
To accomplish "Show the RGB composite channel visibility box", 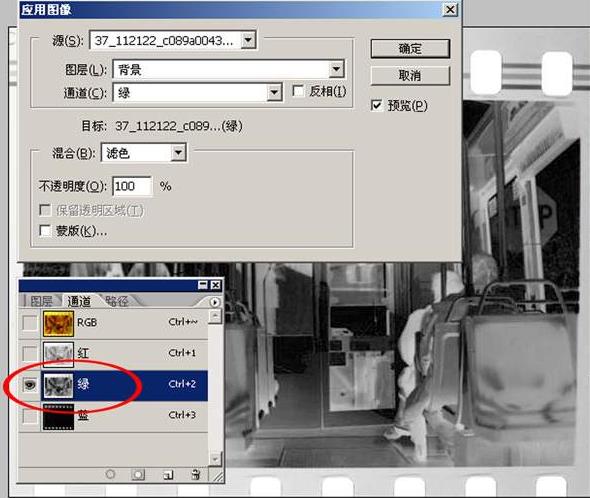I will coord(30,323).
